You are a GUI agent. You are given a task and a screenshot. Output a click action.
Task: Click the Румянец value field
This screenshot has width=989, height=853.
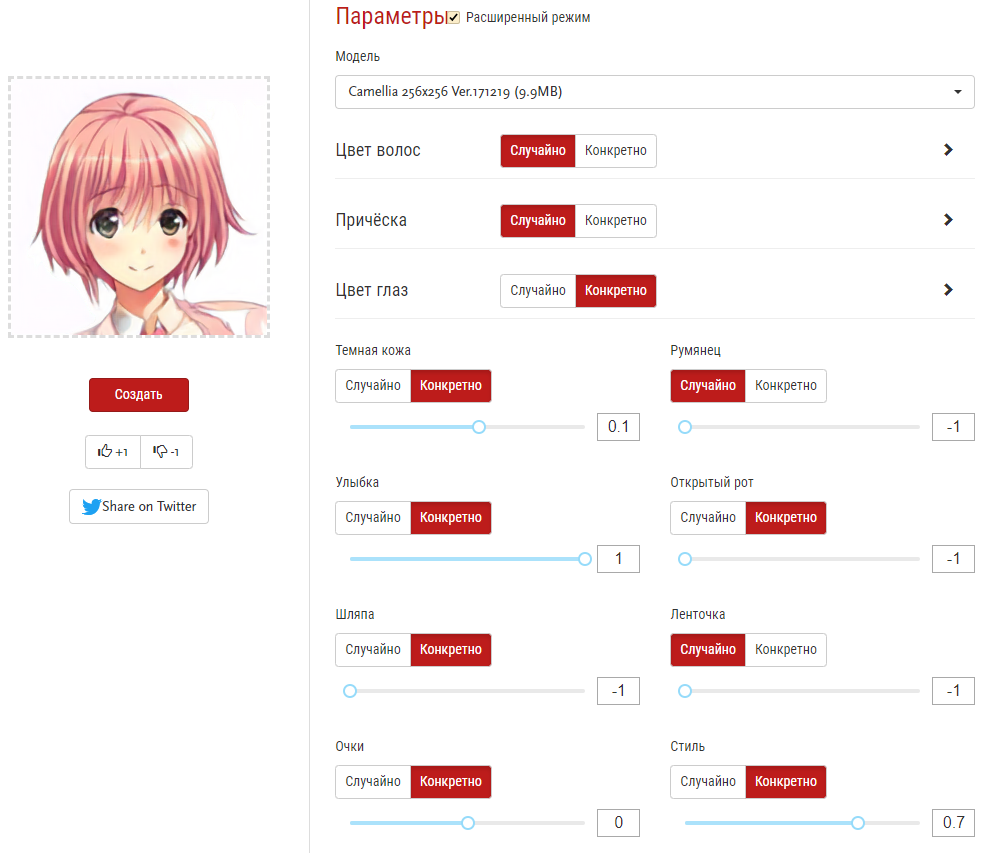pyautogui.click(x=954, y=427)
